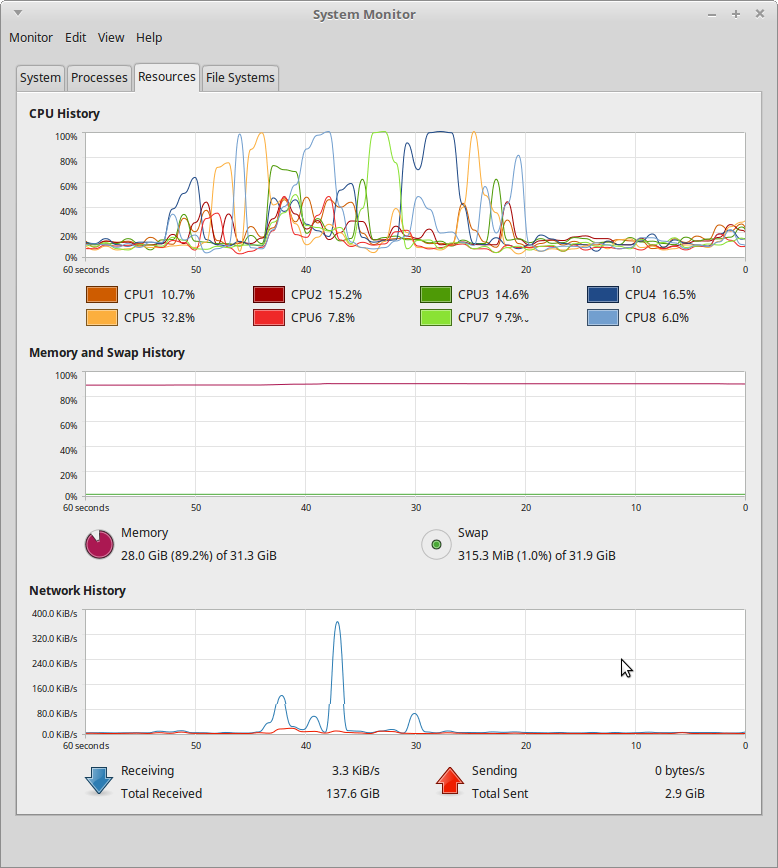This screenshot has width=778, height=868.
Task: Click the CPU5 color swatch
Action: pyautogui.click(x=102, y=318)
